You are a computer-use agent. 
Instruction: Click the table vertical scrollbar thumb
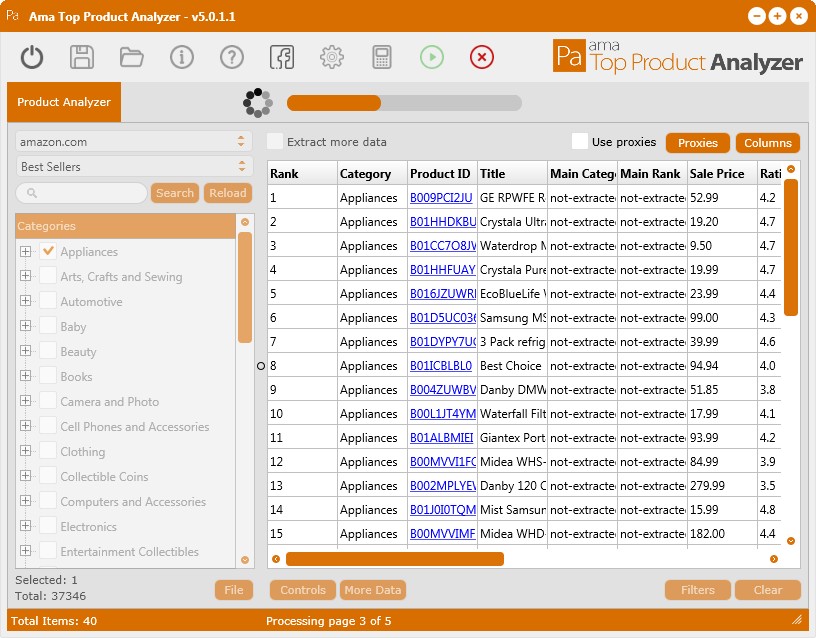[791, 247]
